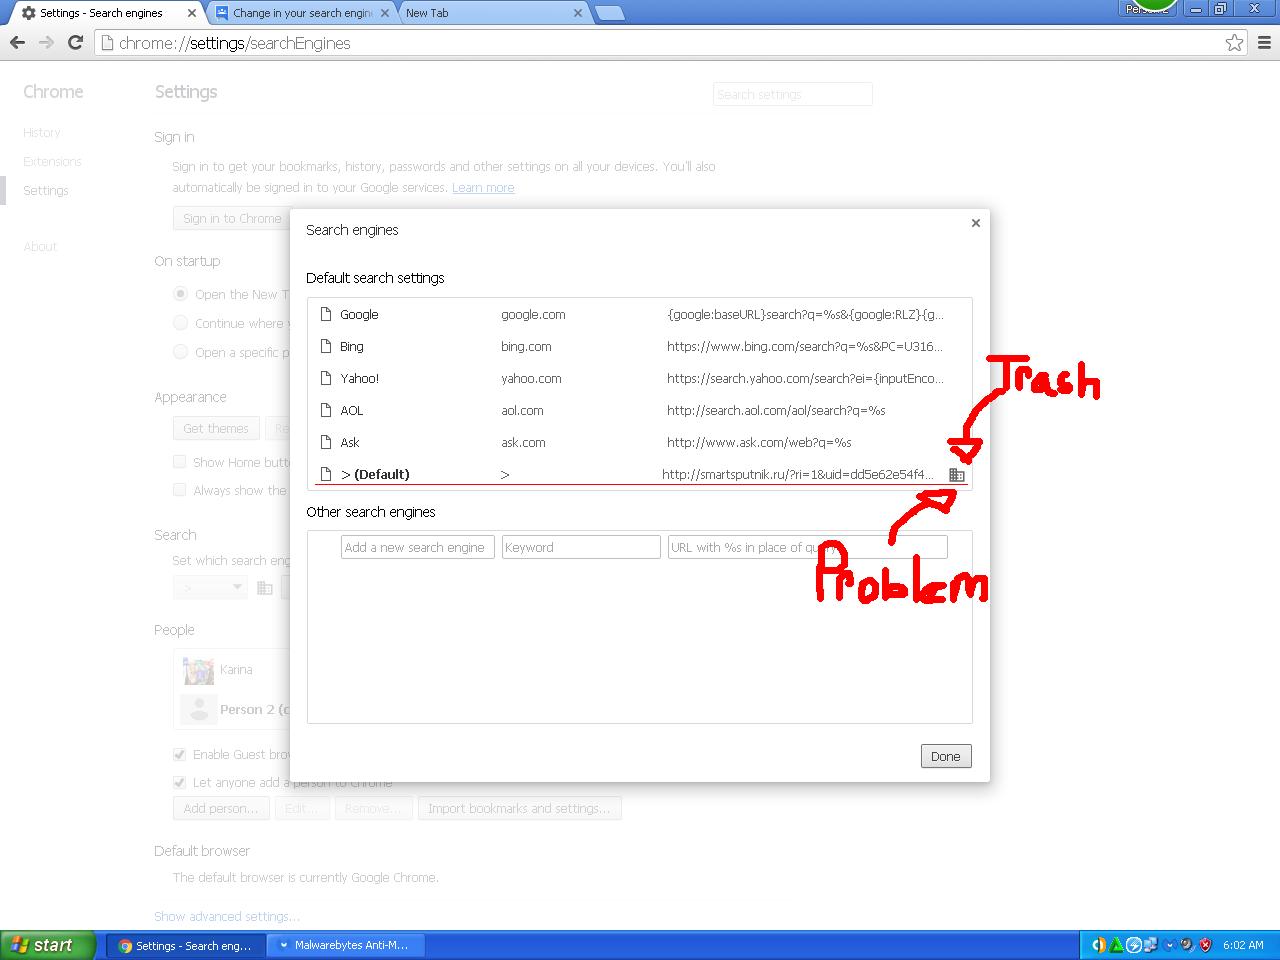1280x960 pixels.
Task: Click the green triangle tray icon
Action: point(1116,945)
